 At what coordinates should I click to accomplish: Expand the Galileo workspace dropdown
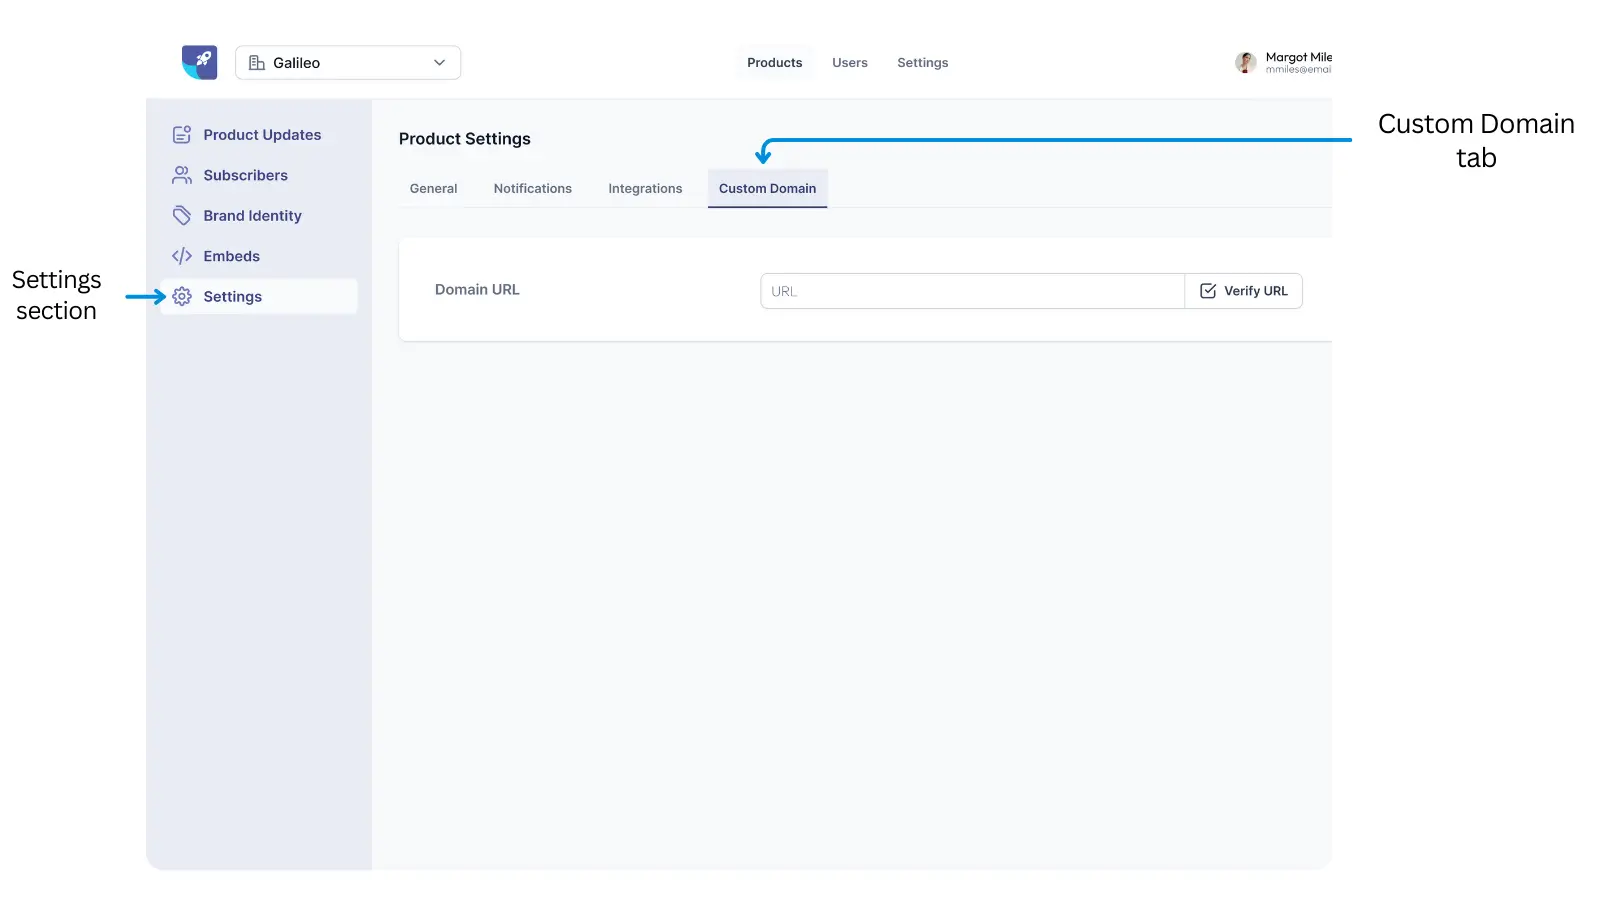coord(347,62)
